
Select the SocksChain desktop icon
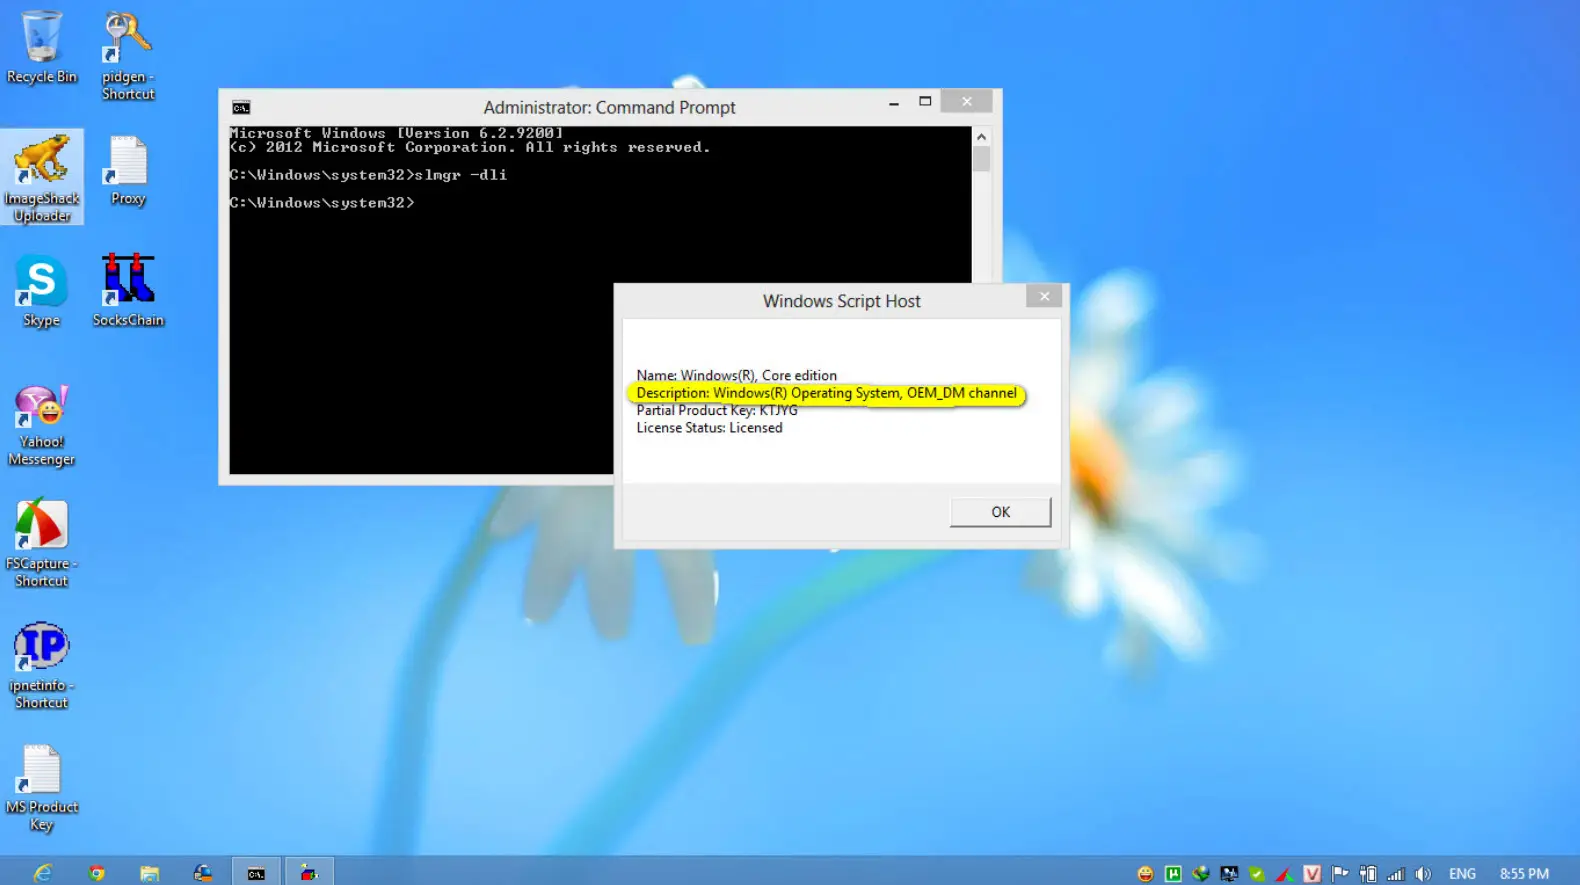click(128, 291)
